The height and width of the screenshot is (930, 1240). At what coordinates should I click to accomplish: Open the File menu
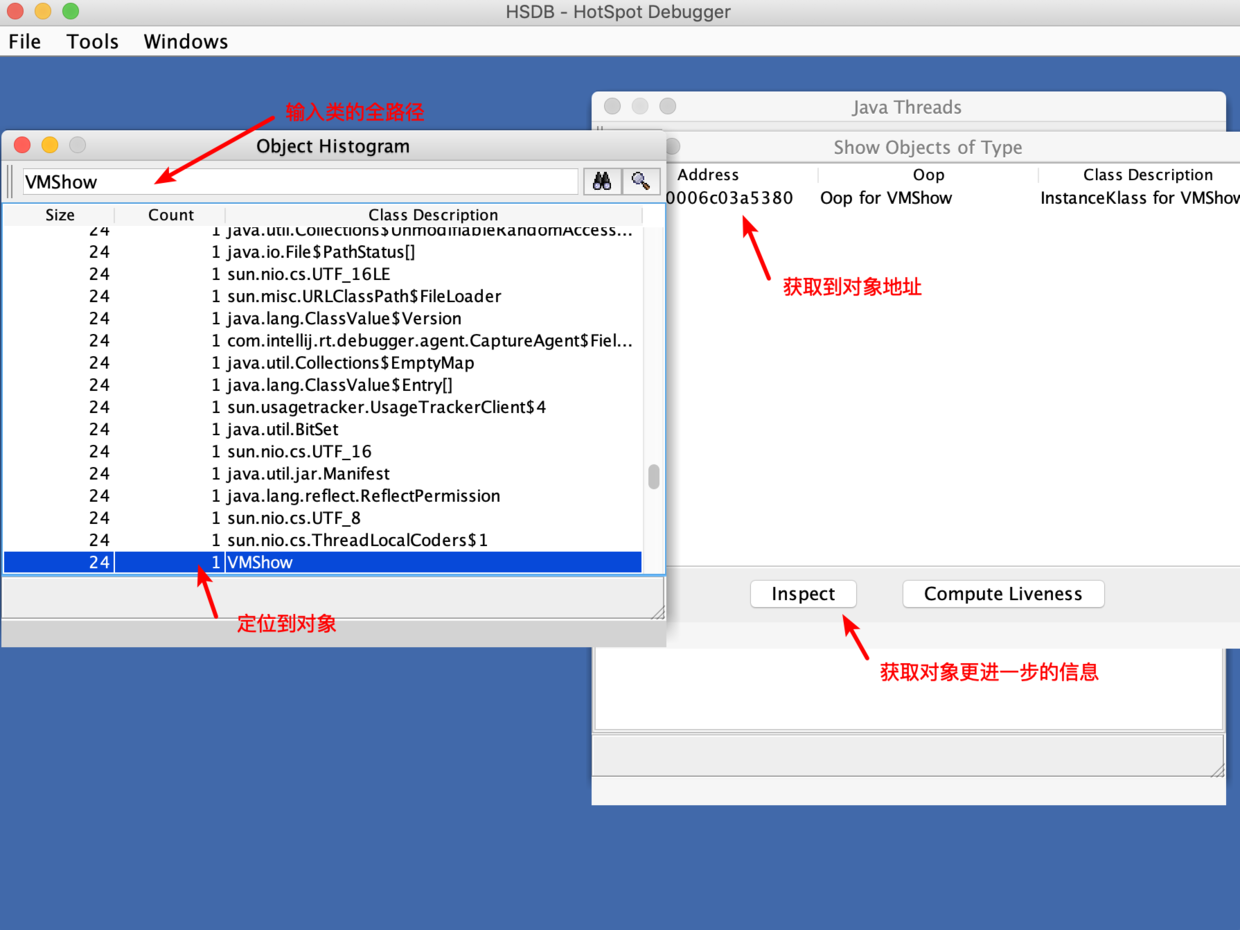[25, 41]
